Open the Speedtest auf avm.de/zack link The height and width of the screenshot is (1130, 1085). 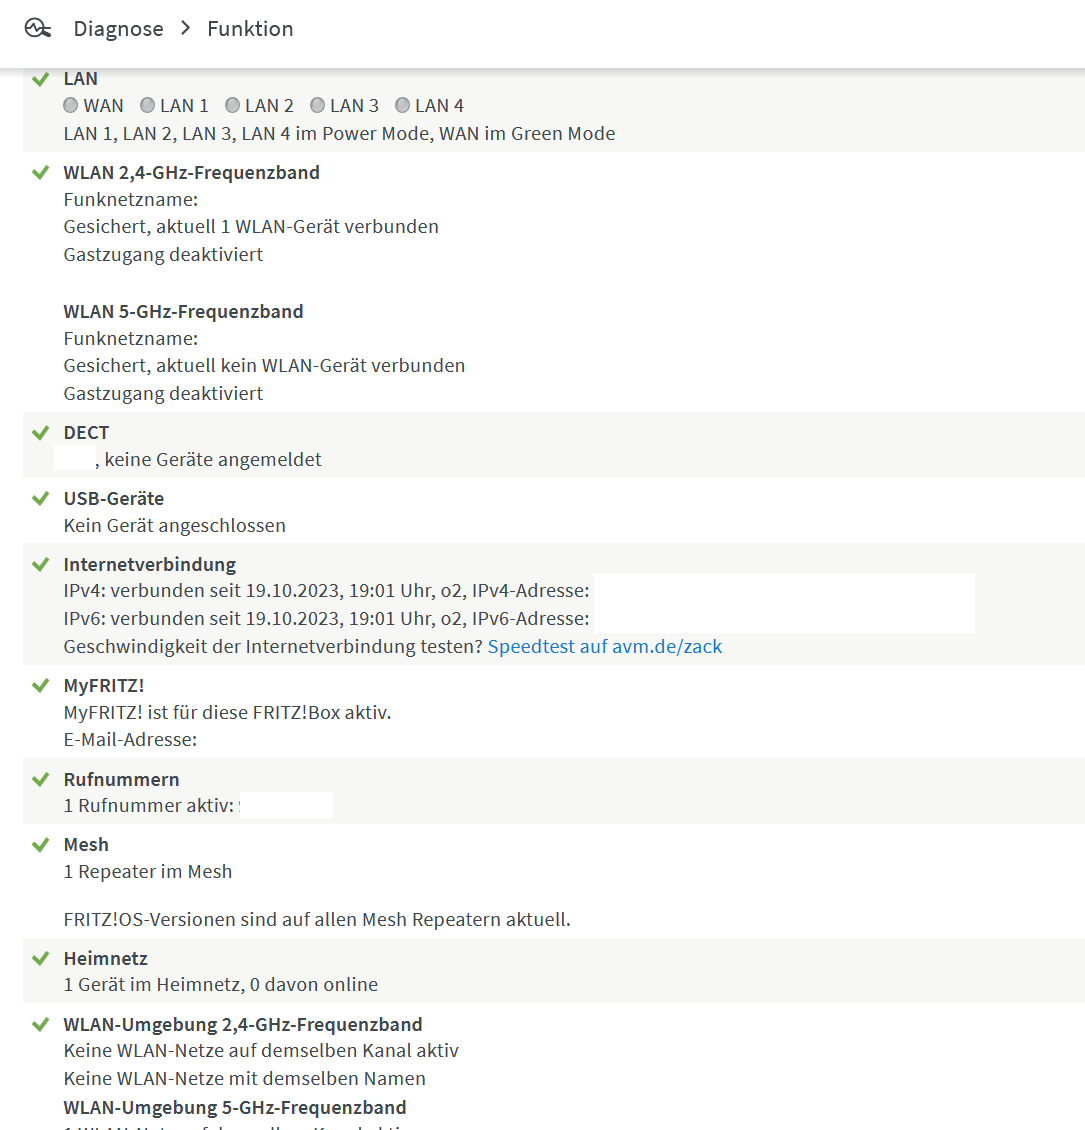click(604, 646)
